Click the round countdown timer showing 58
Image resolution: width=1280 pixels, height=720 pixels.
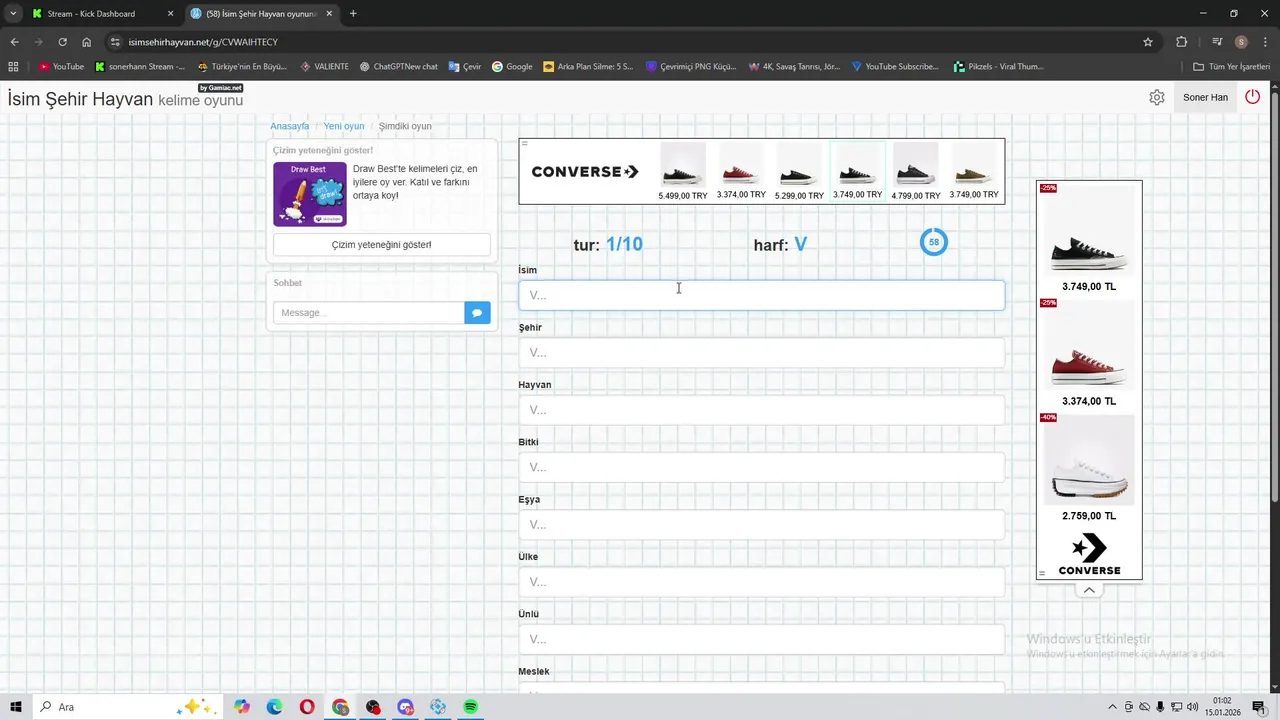(x=934, y=242)
